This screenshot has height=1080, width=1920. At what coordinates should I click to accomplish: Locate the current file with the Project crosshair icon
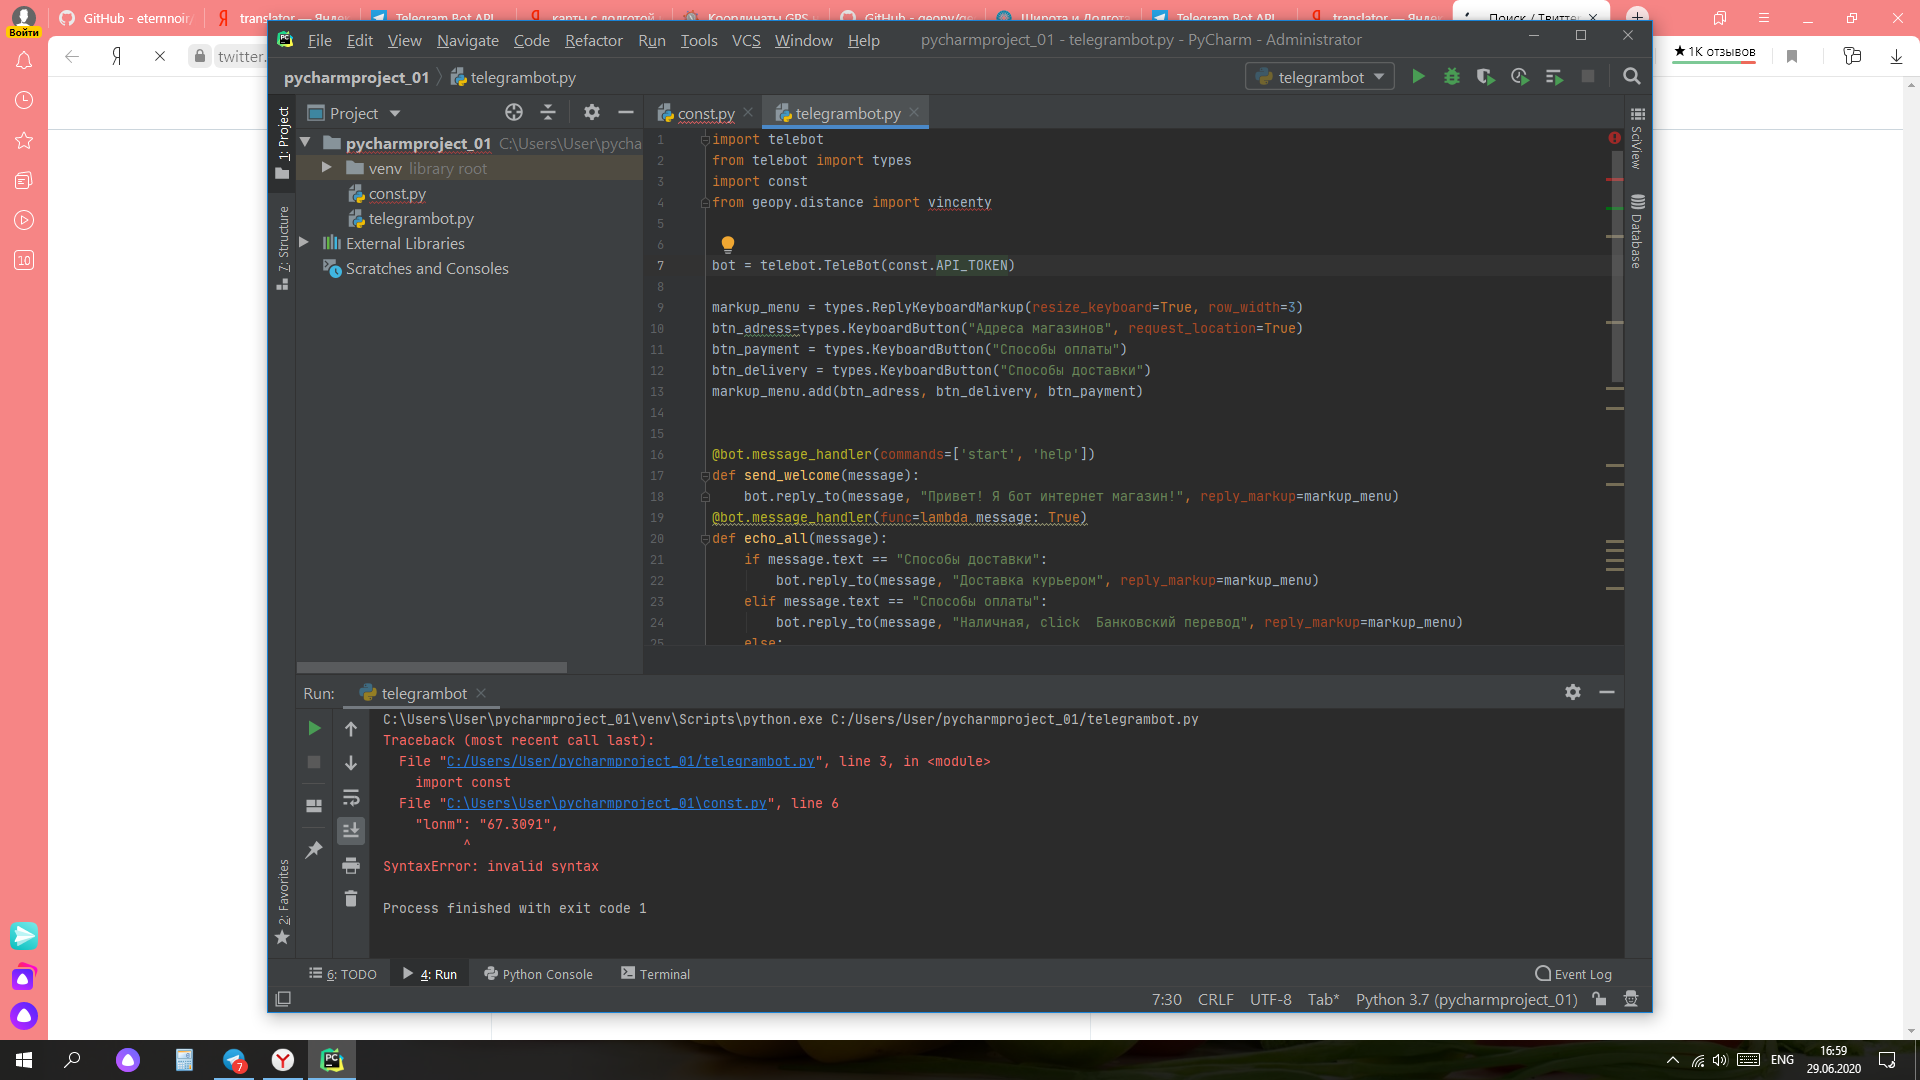tap(514, 113)
